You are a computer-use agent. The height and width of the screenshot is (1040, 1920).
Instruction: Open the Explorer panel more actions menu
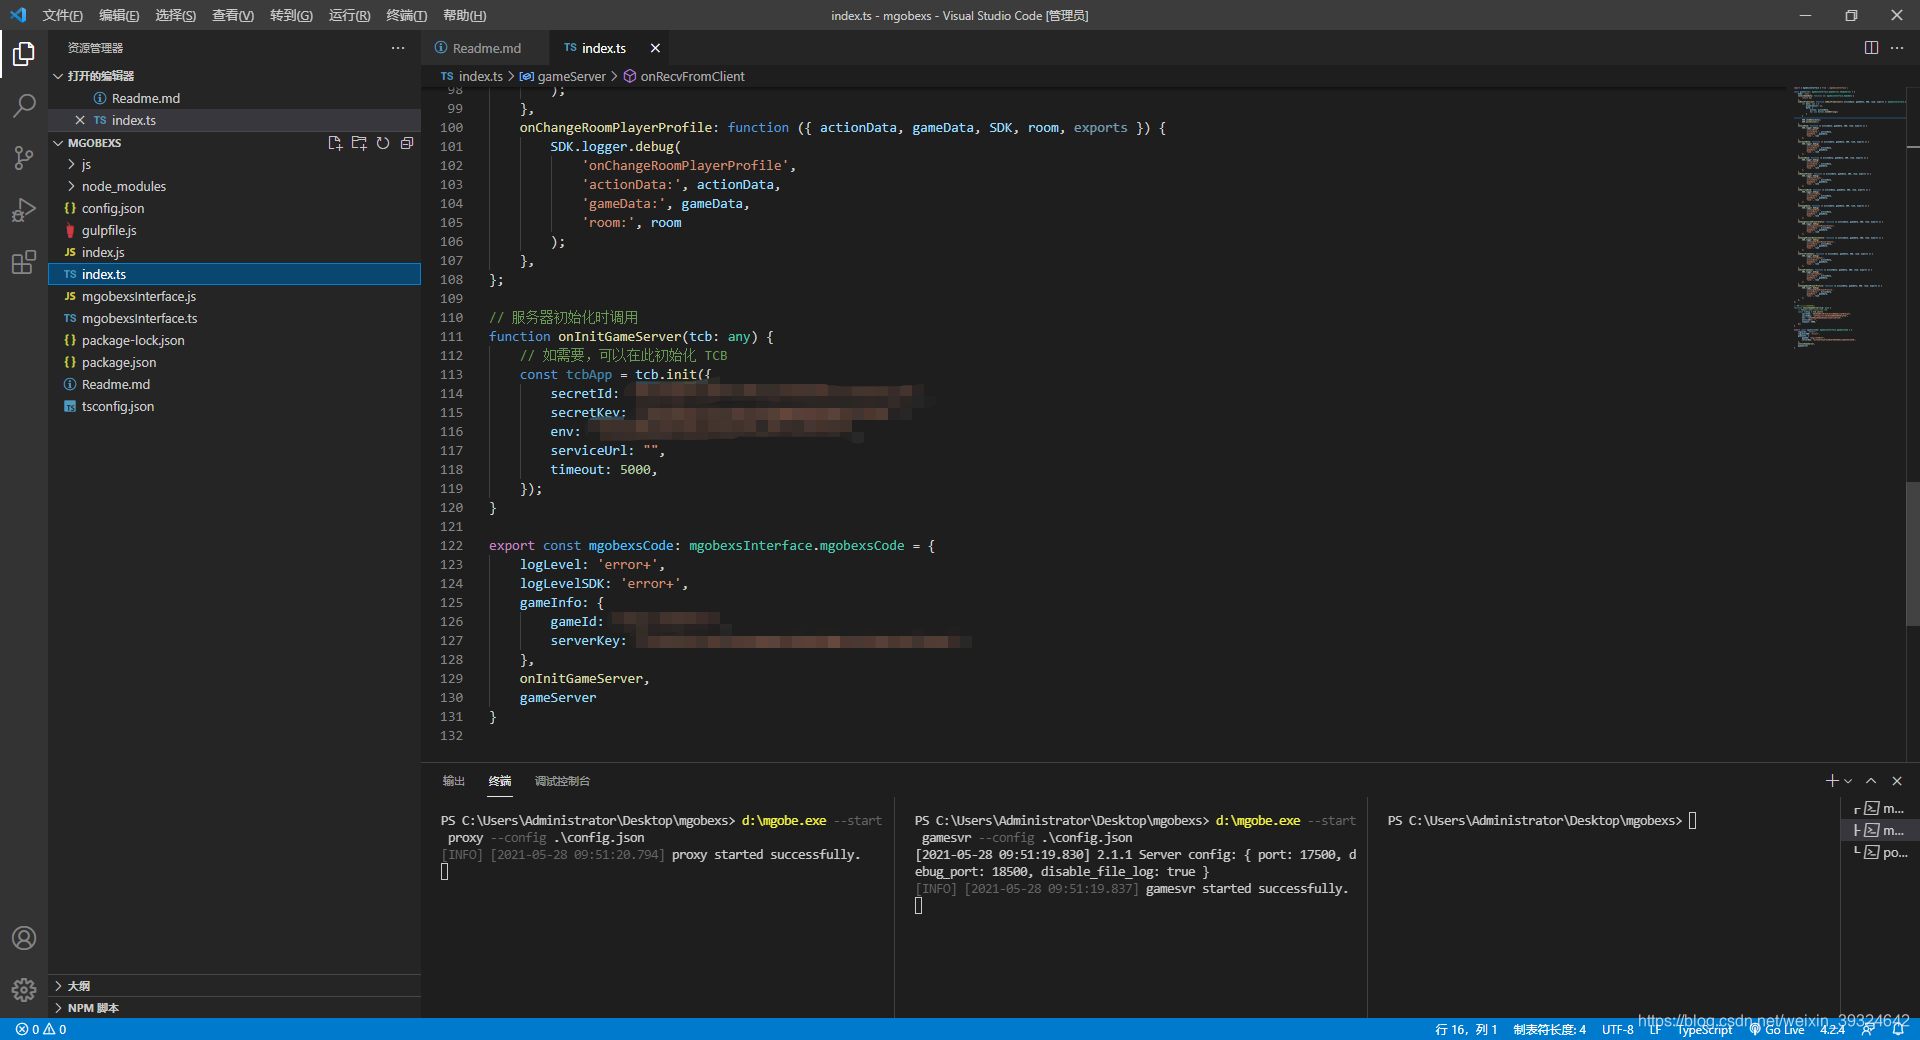tap(398, 48)
